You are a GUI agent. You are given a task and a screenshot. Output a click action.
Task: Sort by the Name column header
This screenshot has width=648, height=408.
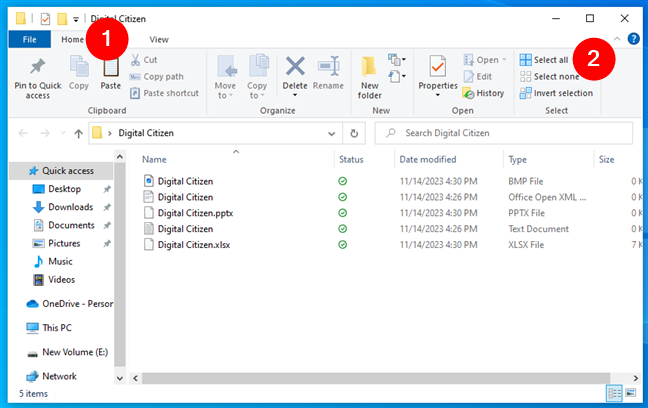coord(154,160)
